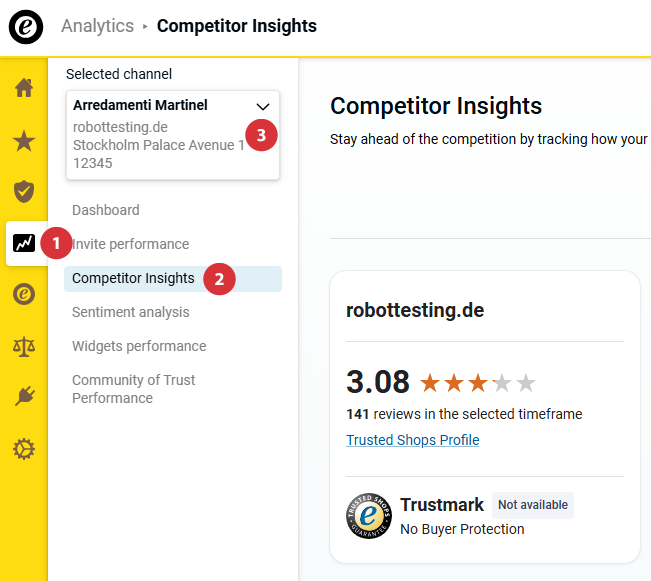Click the Analytics breadcrumb link
The width and height of the screenshot is (651, 581).
pos(97,26)
